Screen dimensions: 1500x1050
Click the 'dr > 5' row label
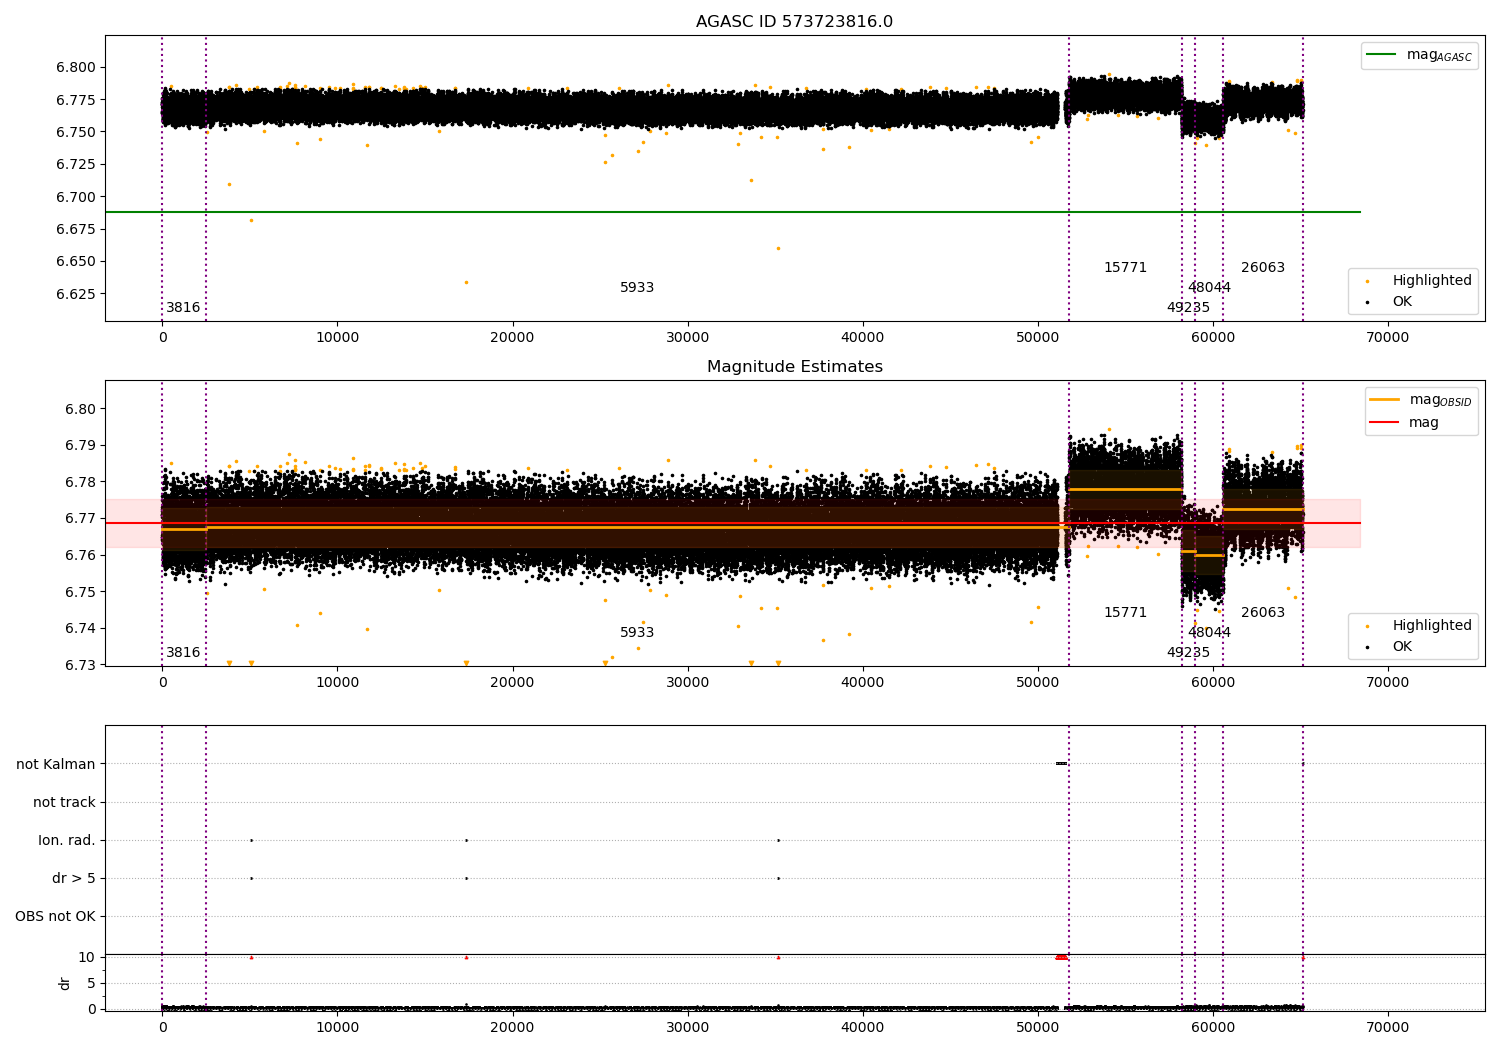pyautogui.click(x=74, y=879)
